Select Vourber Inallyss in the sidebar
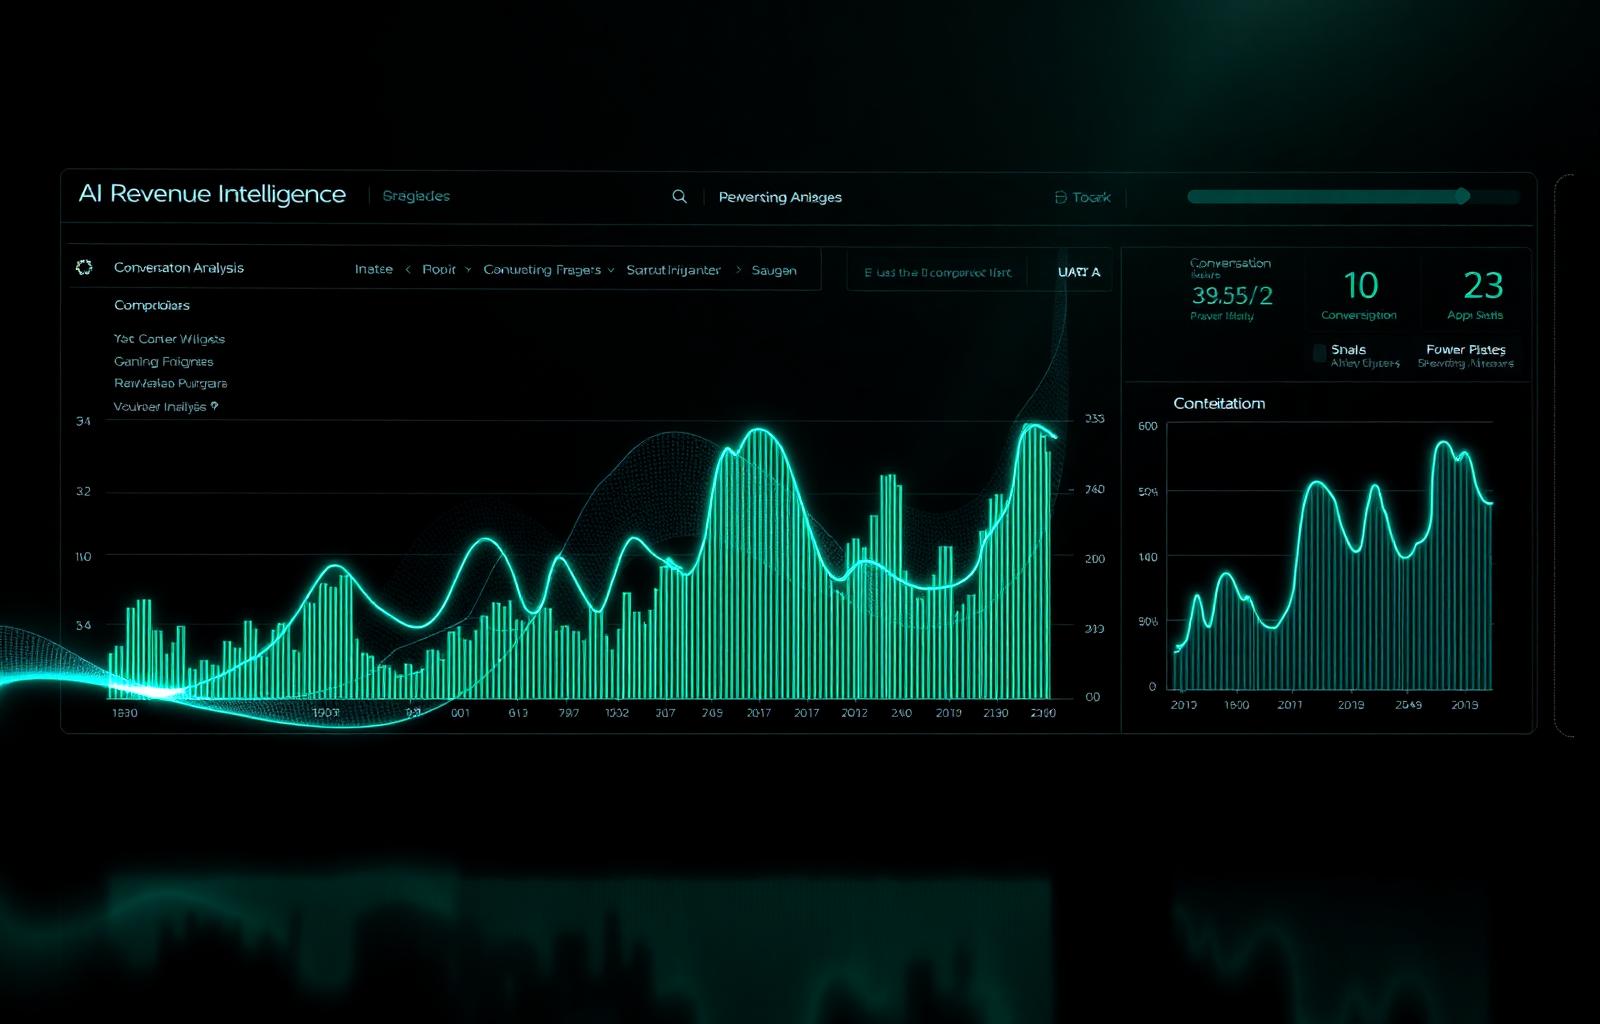1600x1024 pixels. (160, 406)
